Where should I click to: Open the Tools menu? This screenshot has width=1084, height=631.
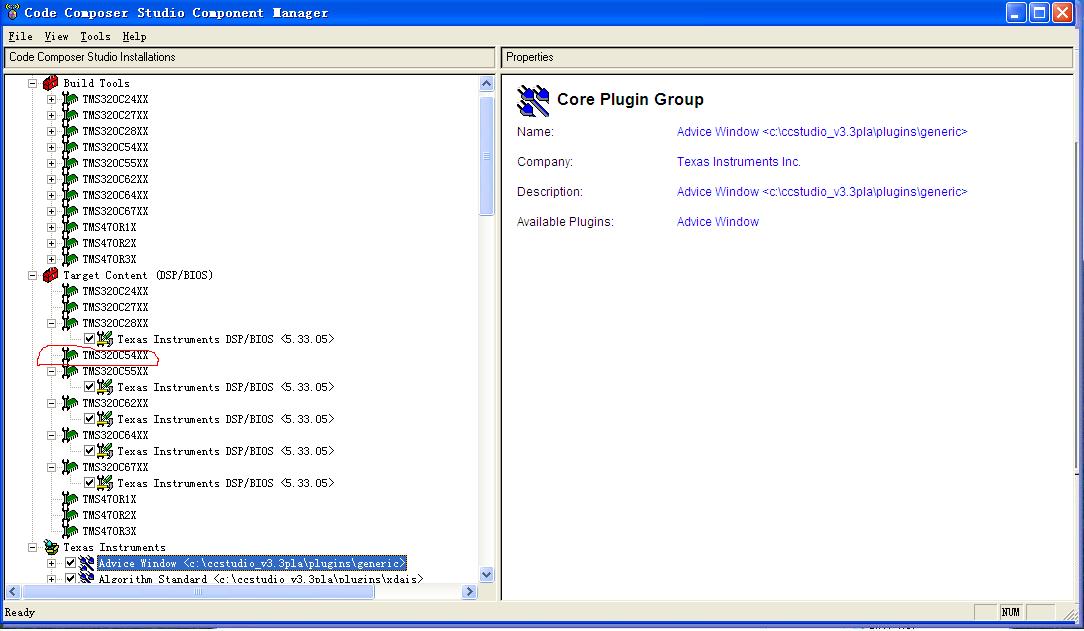tap(95, 37)
